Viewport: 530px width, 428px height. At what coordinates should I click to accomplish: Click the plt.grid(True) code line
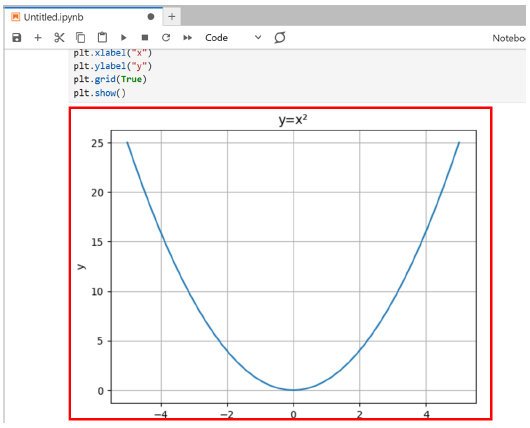point(110,79)
